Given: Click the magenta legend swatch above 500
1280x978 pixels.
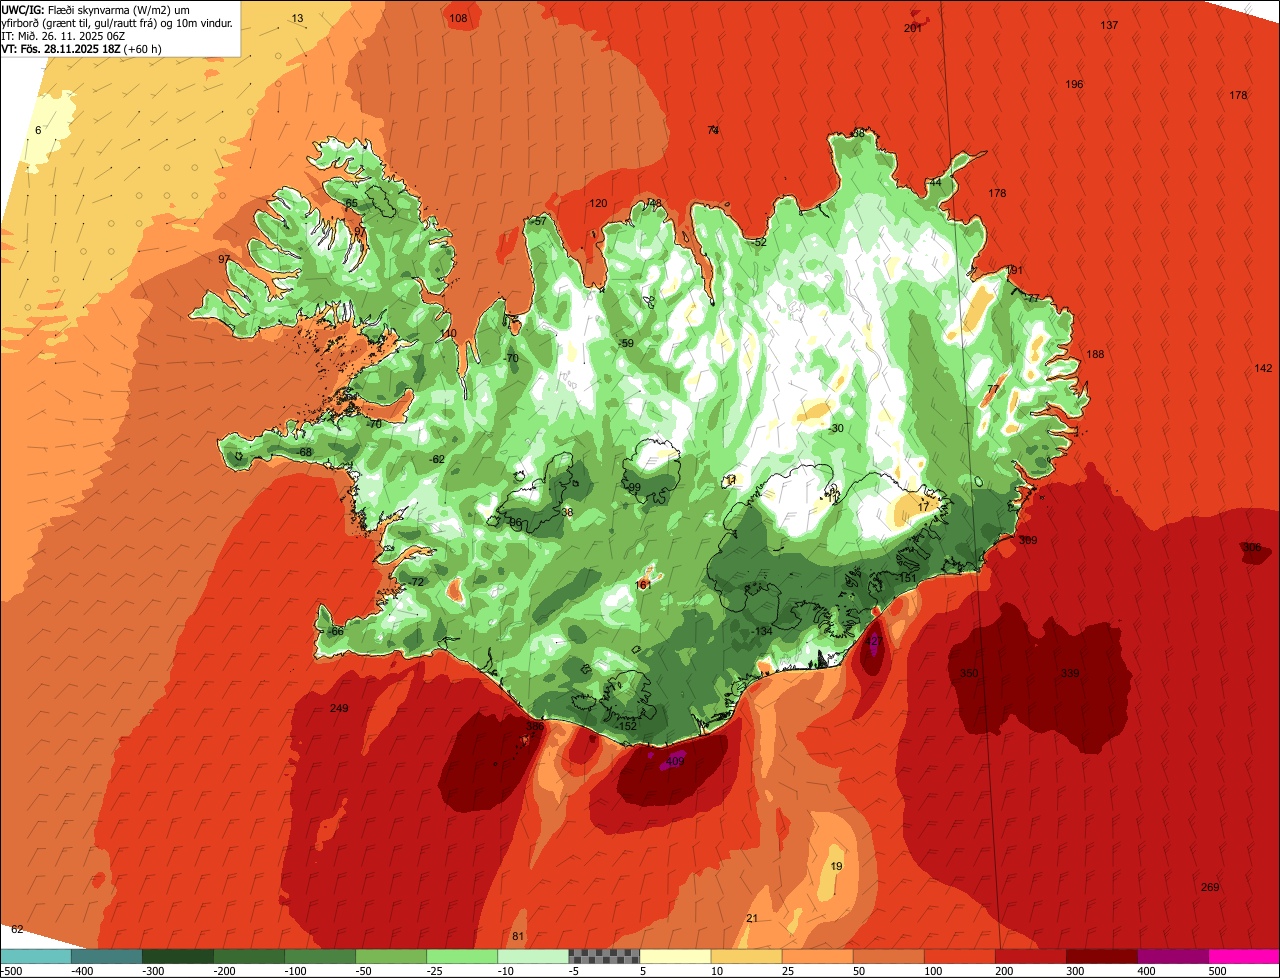Looking at the screenshot, I should click(x=1244, y=956).
